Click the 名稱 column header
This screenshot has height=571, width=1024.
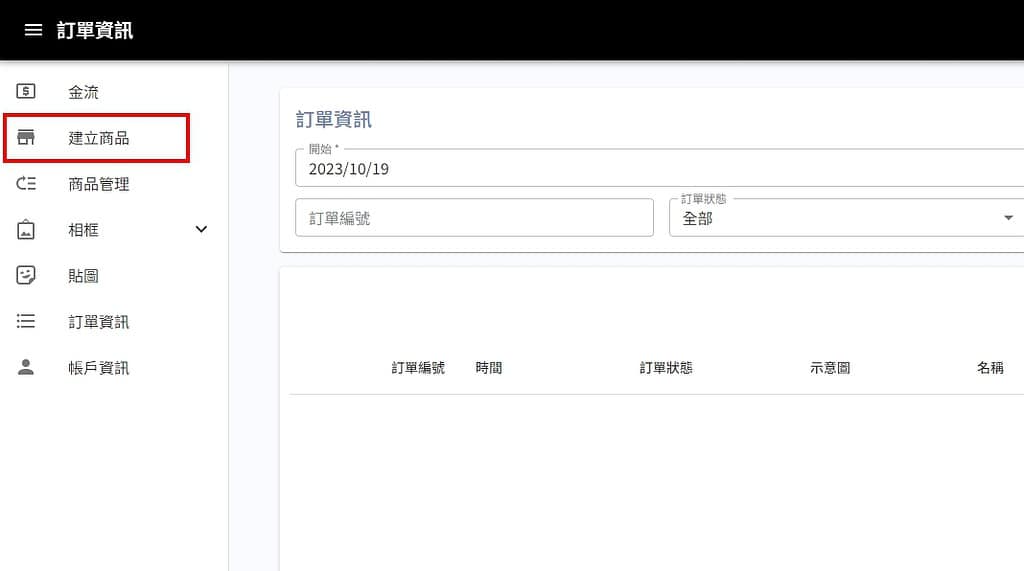coord(990,368)
